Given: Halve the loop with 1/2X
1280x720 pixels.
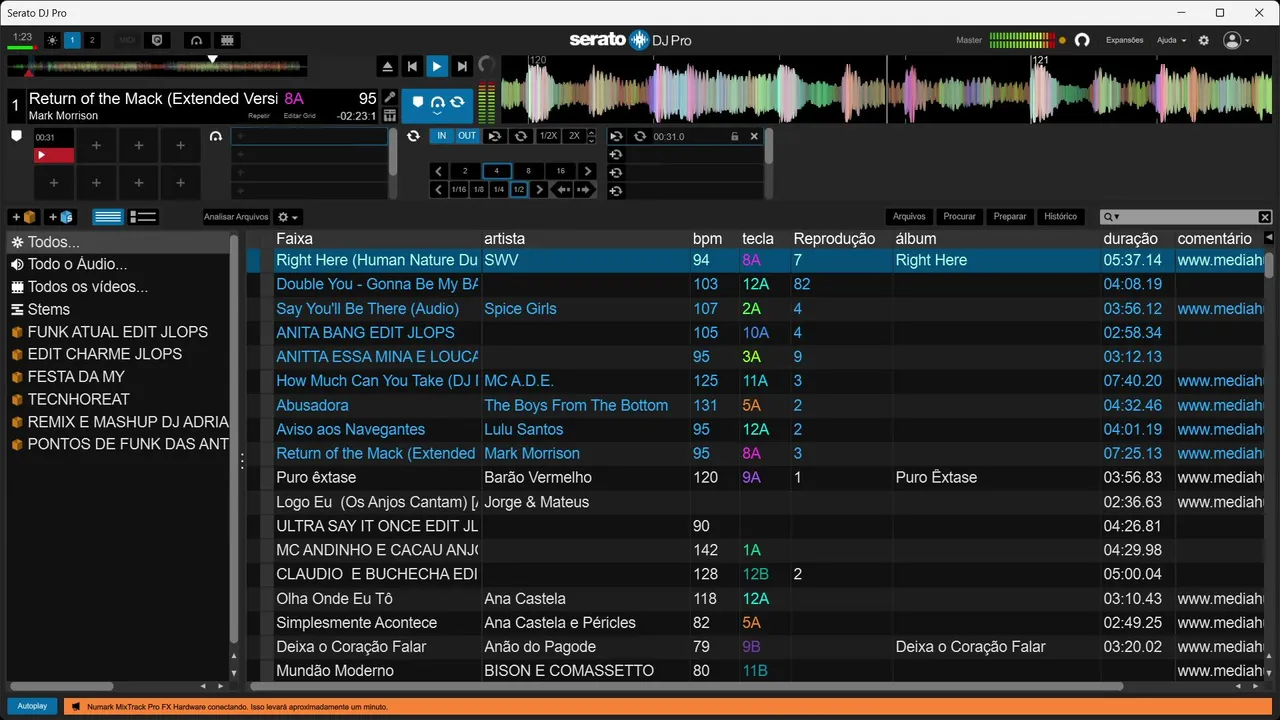Looking at the screenshot, I should coord(548,136).
